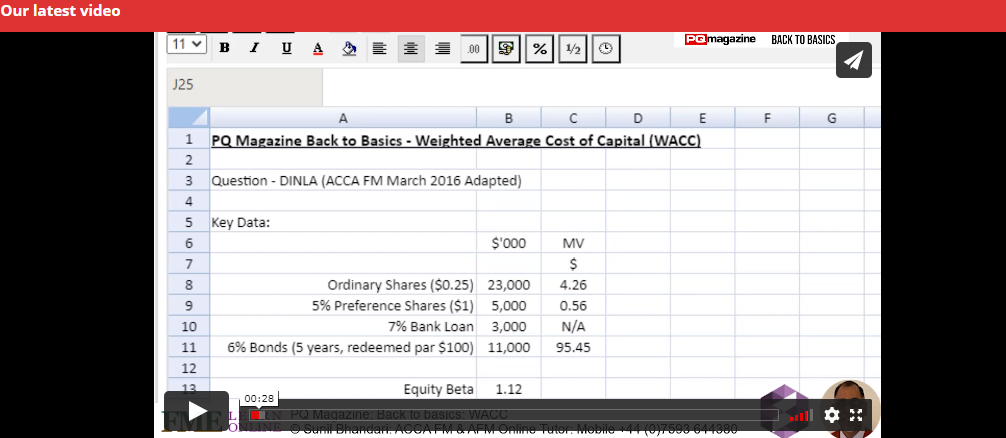
Task: Enter fullscreen video mode
Action: click(856, 416)
